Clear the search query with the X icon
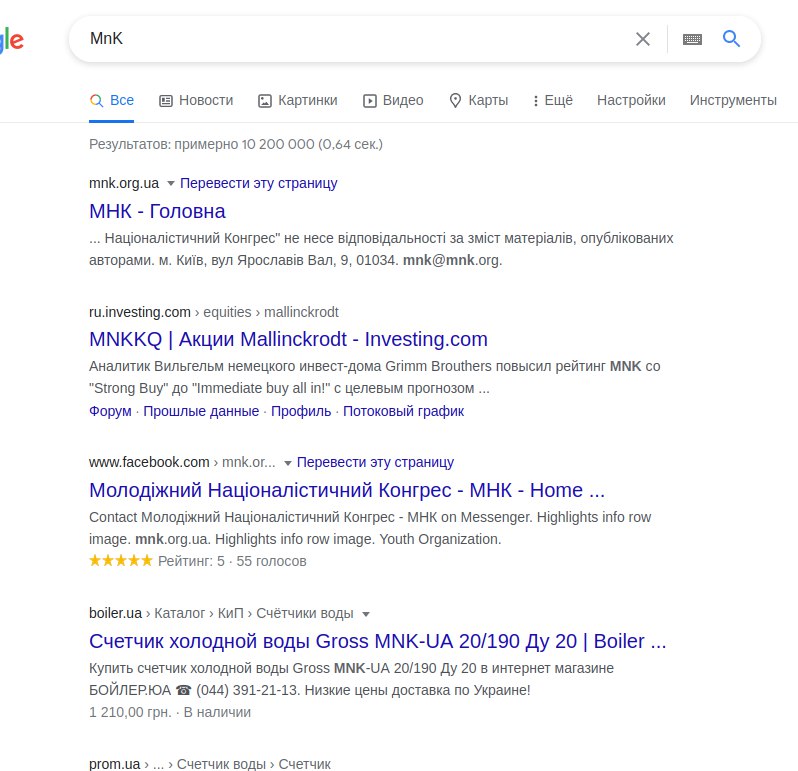 (643, 39)
